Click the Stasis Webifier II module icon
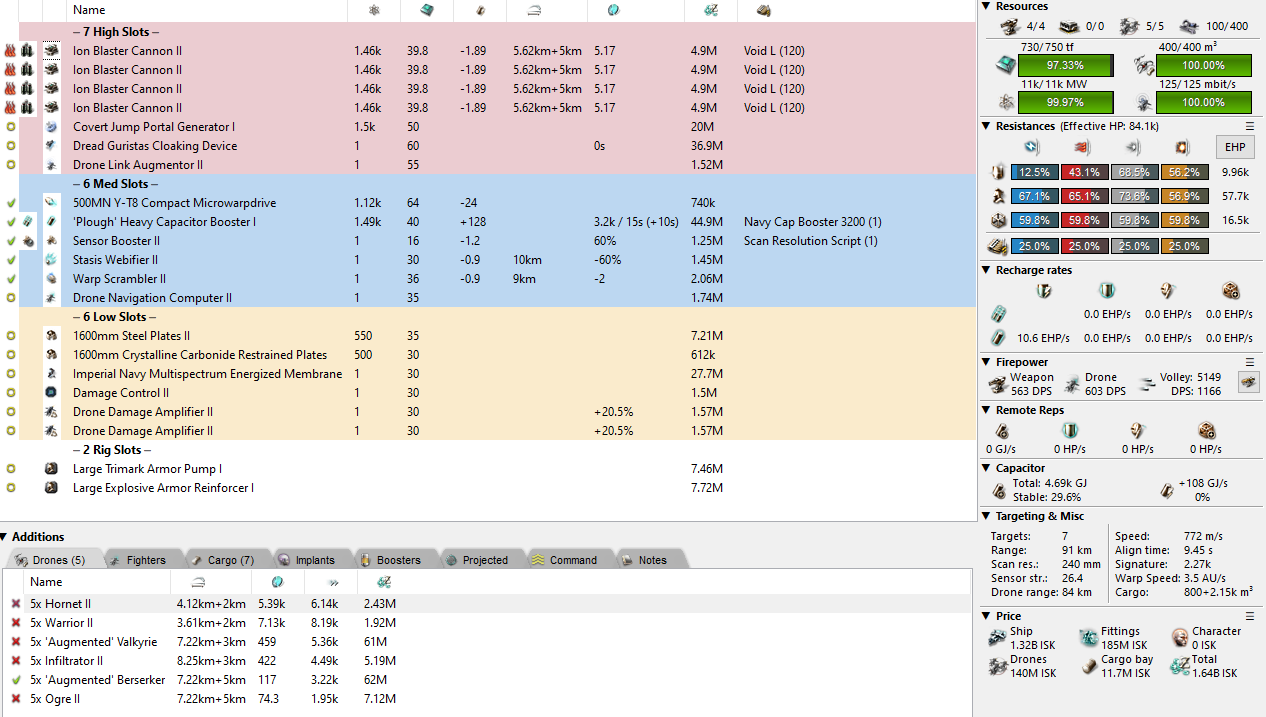Image resolution: width=1266 pixels, height=717 pixels. (x=51, y=260)
